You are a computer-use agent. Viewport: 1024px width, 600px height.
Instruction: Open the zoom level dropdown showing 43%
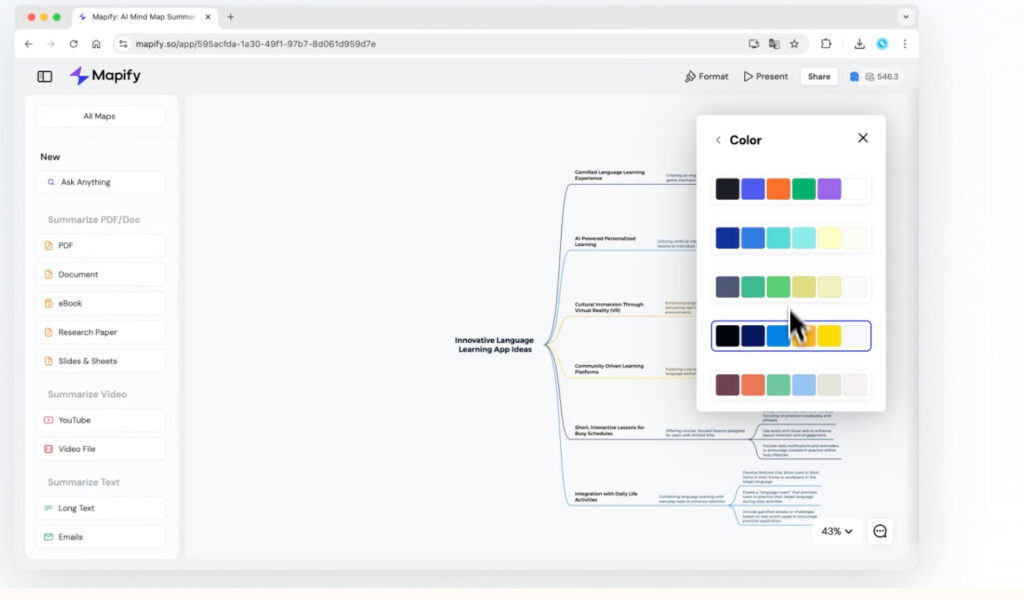tap(836, 531)
